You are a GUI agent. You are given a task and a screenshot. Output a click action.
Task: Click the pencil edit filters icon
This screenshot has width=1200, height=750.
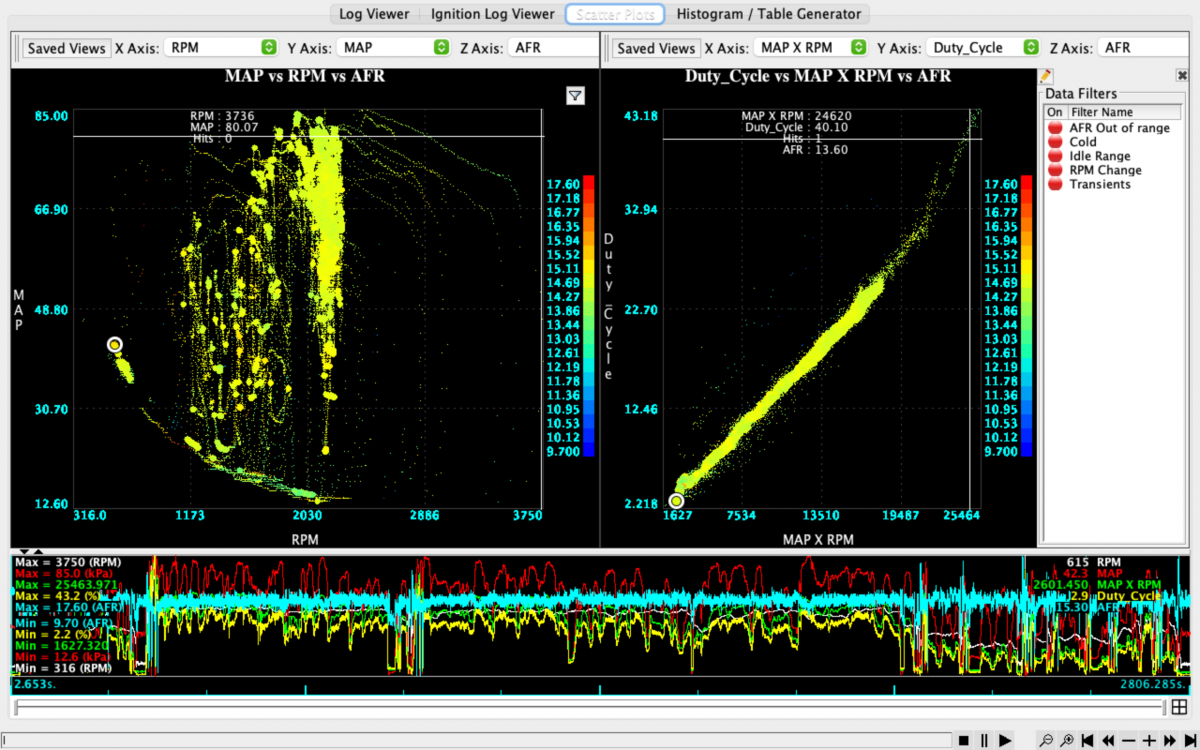[x=1046, y=76]
